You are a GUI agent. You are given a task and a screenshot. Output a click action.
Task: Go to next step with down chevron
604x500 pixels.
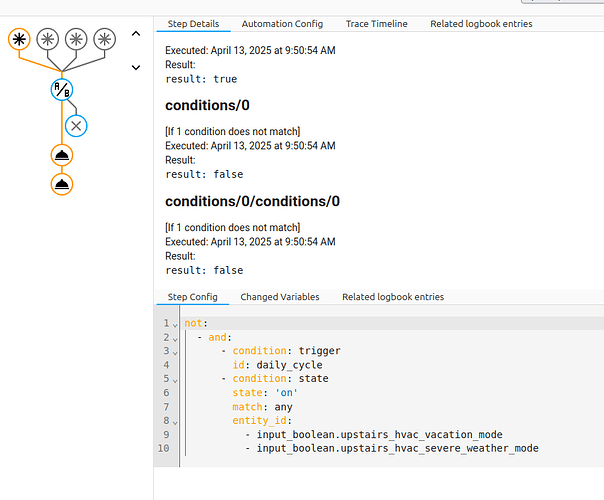[136, 68]
